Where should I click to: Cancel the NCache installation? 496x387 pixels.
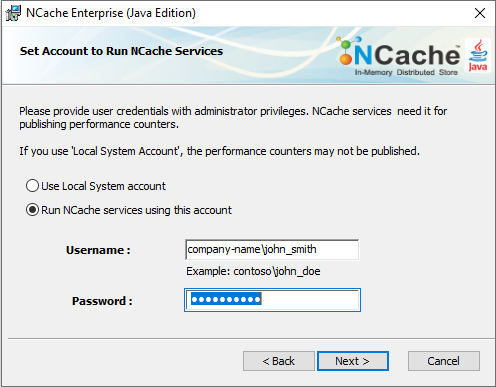[444, 361]
